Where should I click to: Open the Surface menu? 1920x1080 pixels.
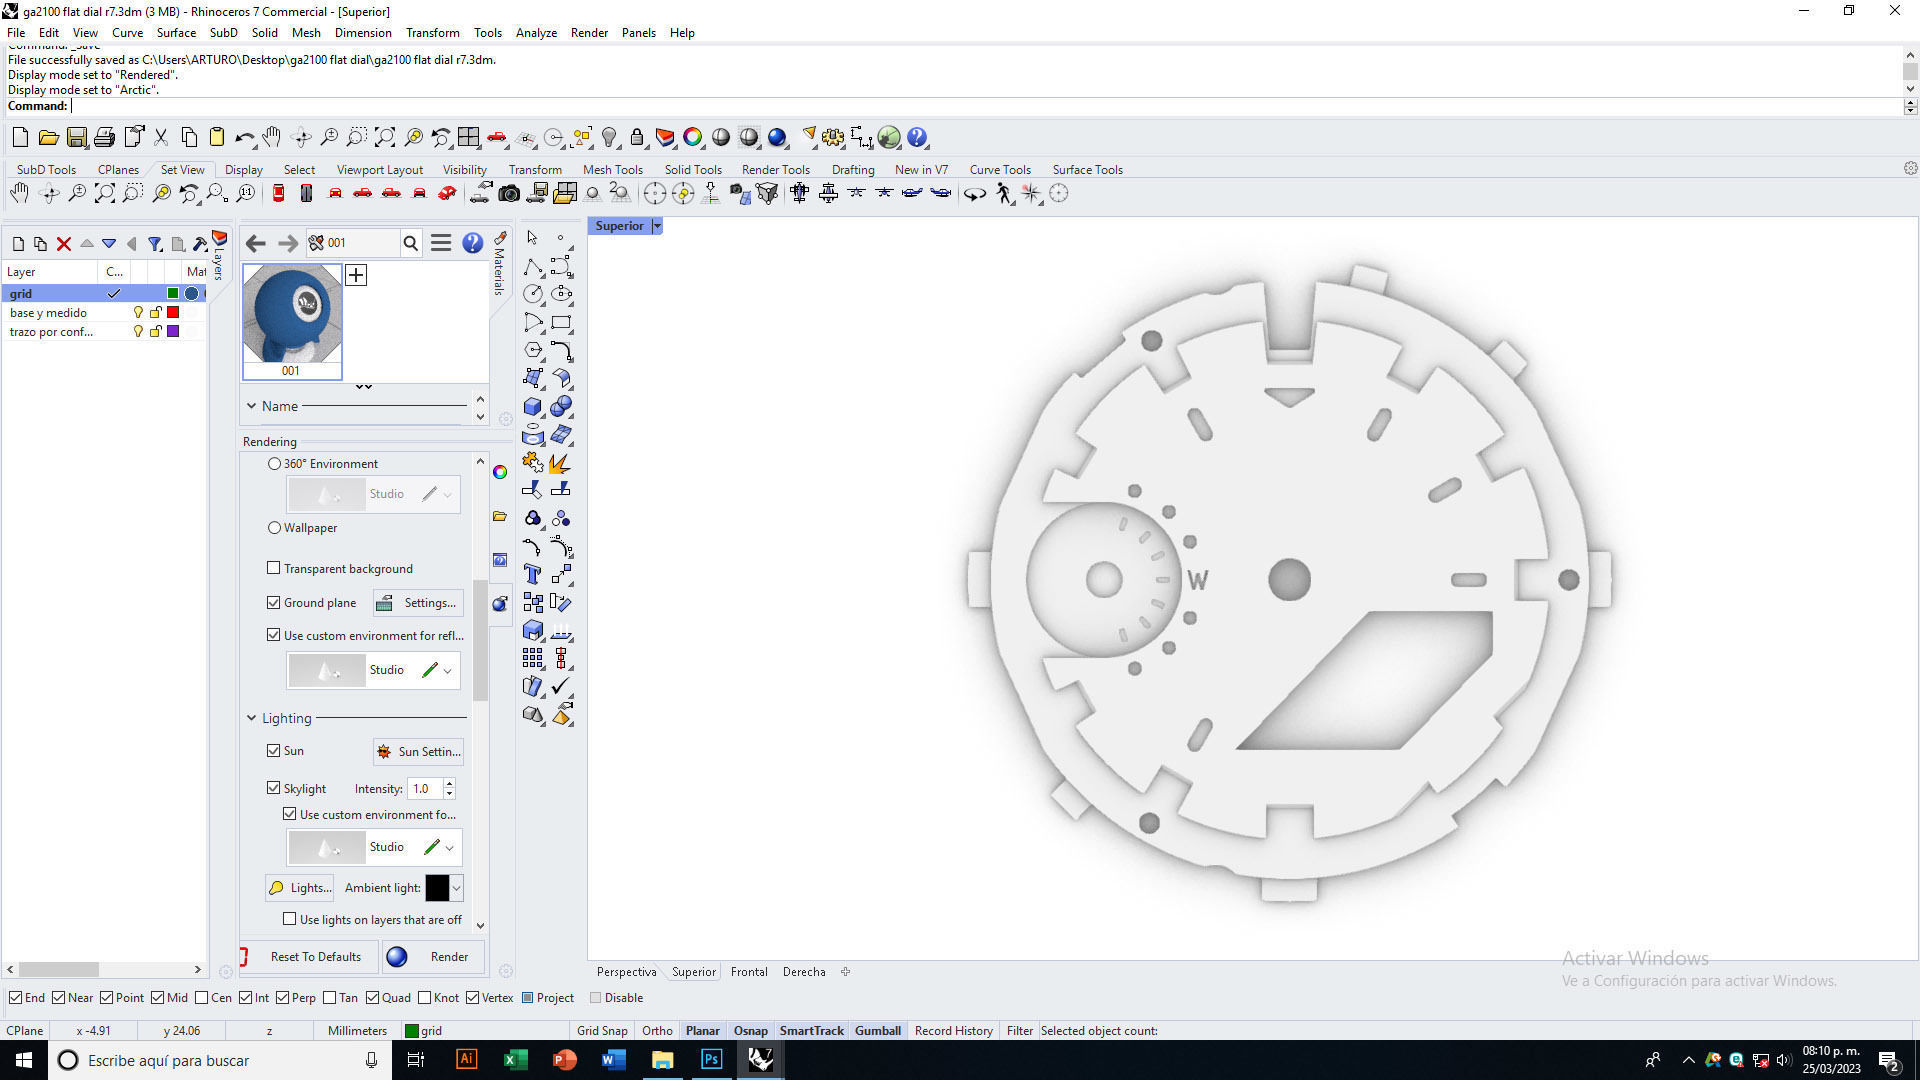(176, 32)
